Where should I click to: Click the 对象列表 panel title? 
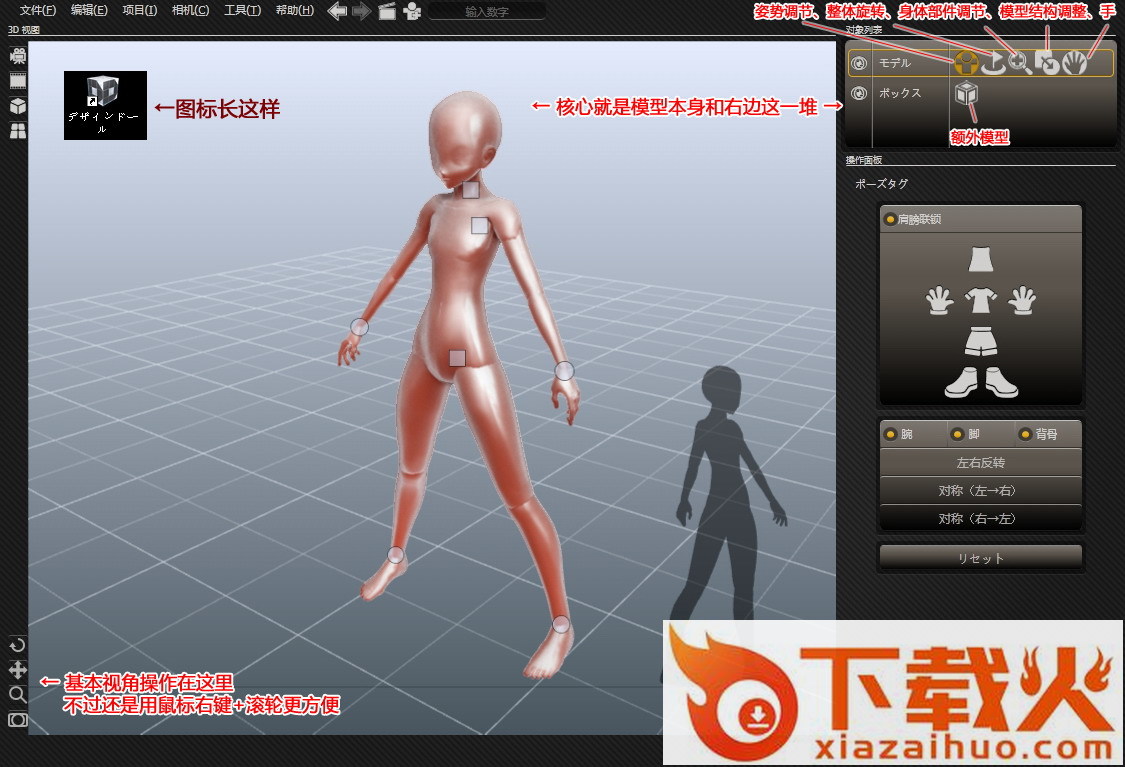click(863, 29)
